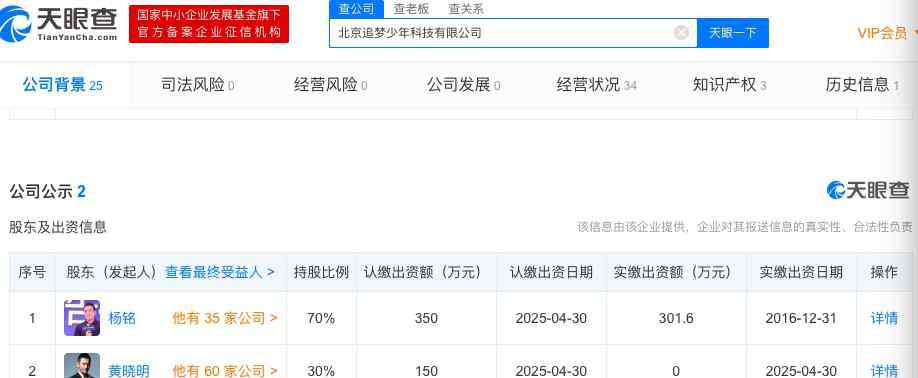918x378 pixels.
Task: Click 详情 in 黄晓明's row
Action: pos(884,371)
